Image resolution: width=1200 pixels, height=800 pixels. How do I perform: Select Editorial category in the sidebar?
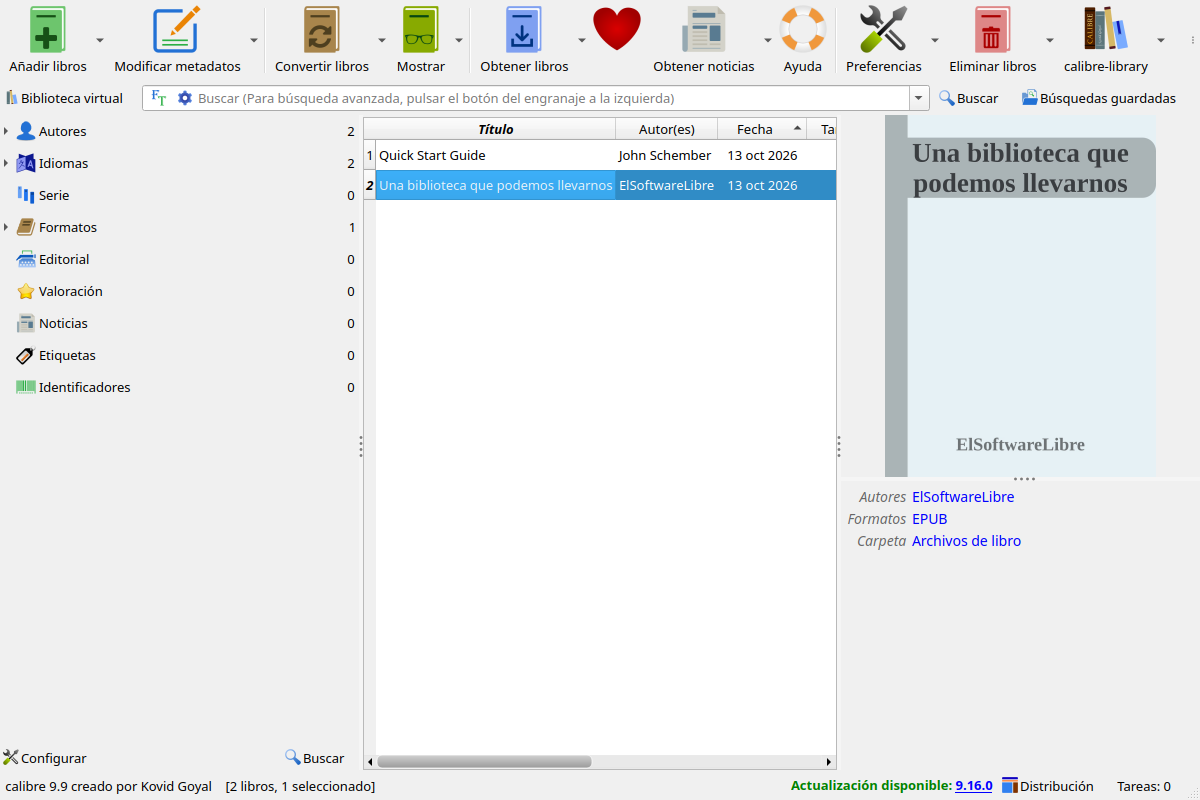pos(64,259)
